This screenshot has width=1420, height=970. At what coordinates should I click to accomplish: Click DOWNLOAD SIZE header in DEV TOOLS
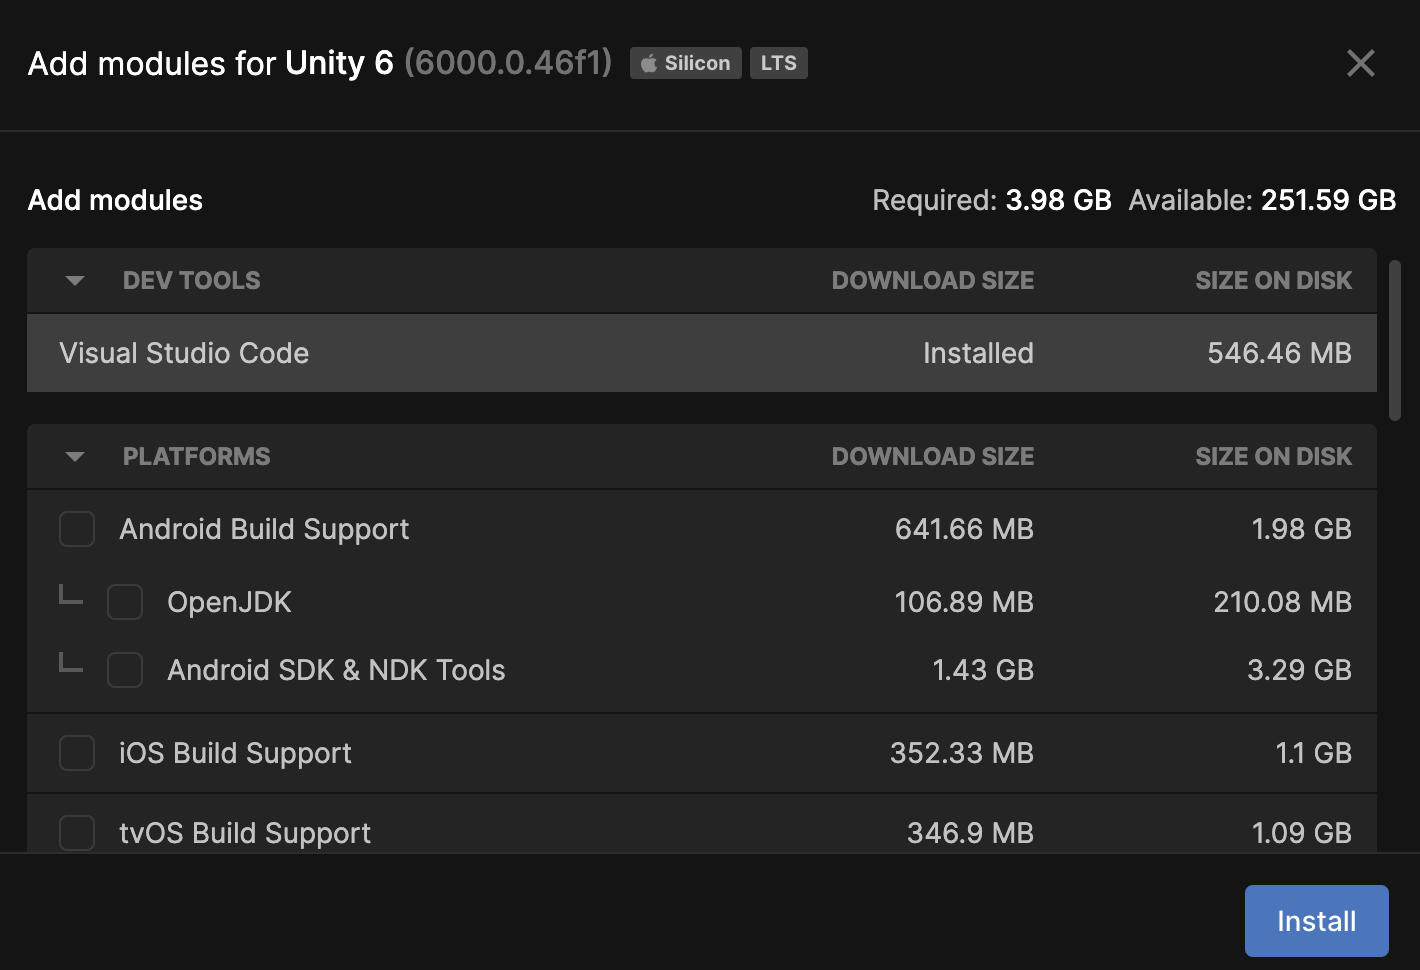pos(933,281)
